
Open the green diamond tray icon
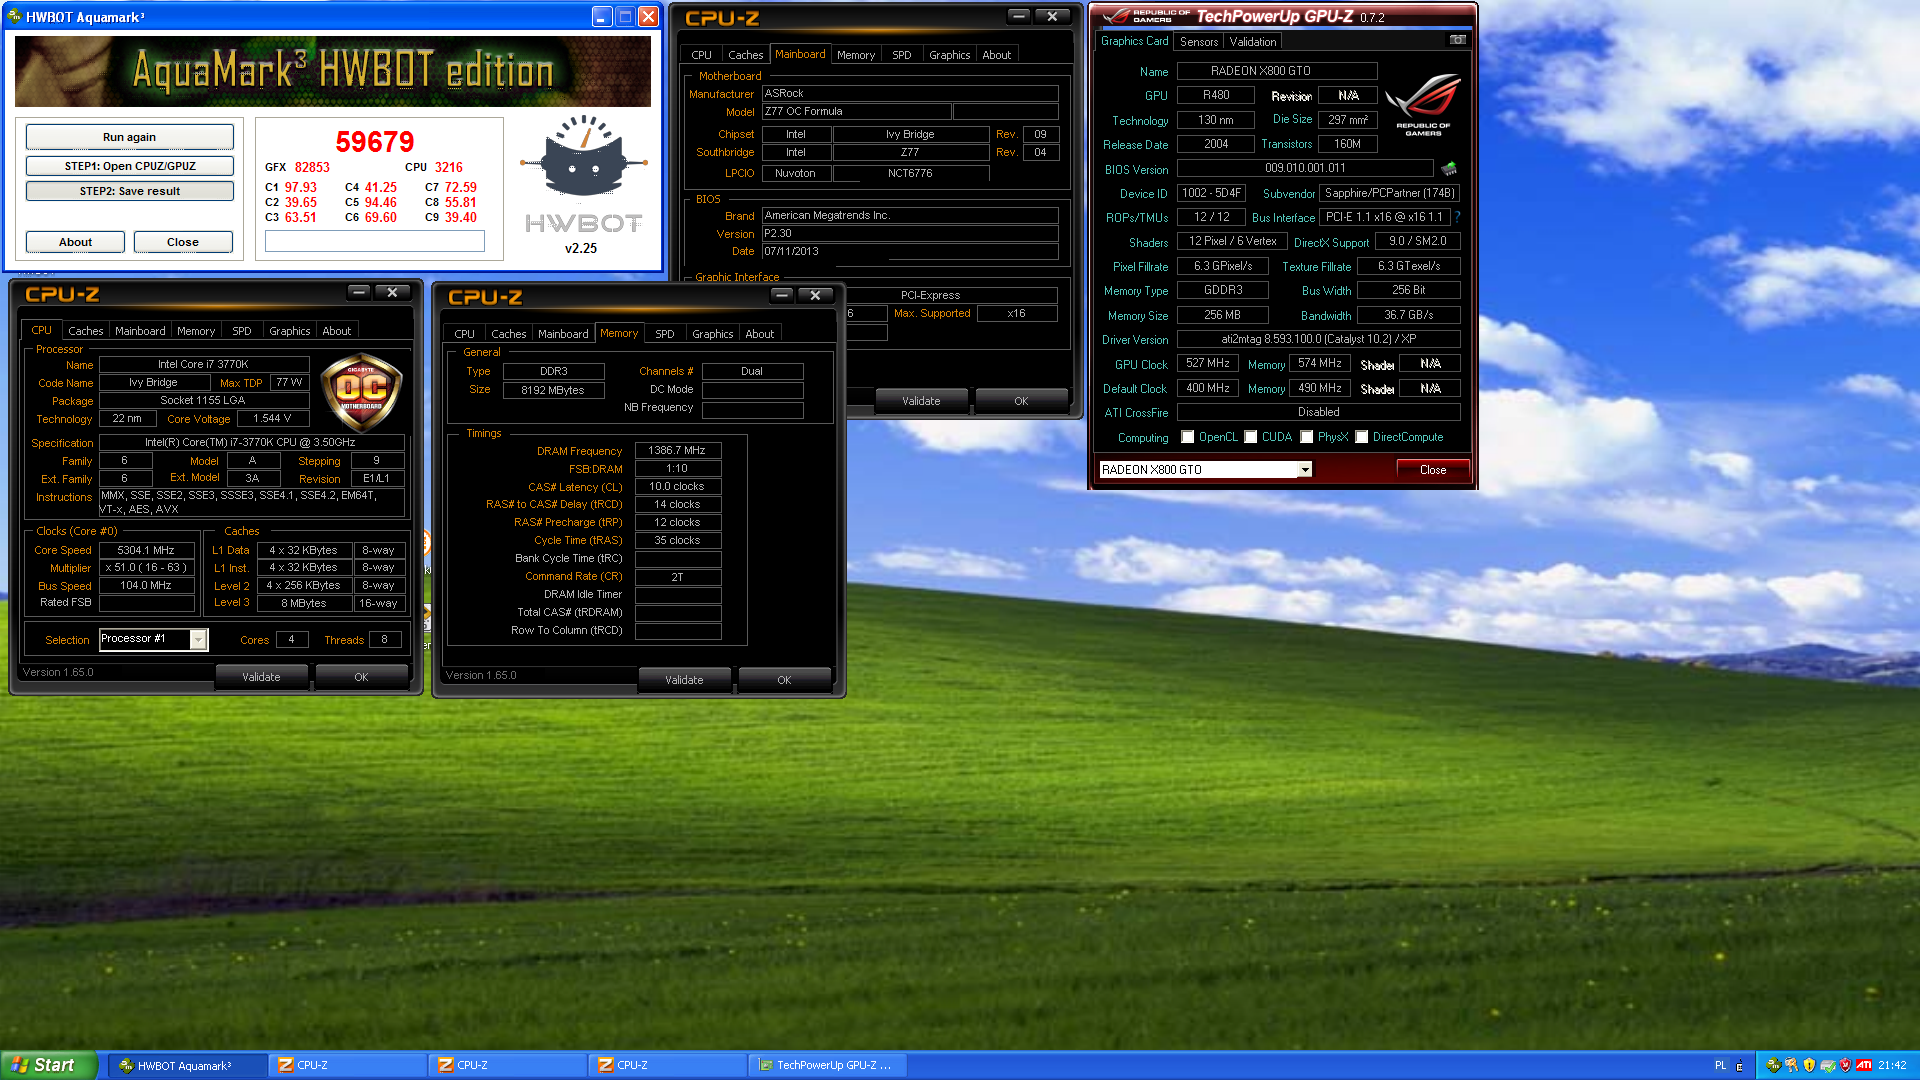coord(1773,1065)
